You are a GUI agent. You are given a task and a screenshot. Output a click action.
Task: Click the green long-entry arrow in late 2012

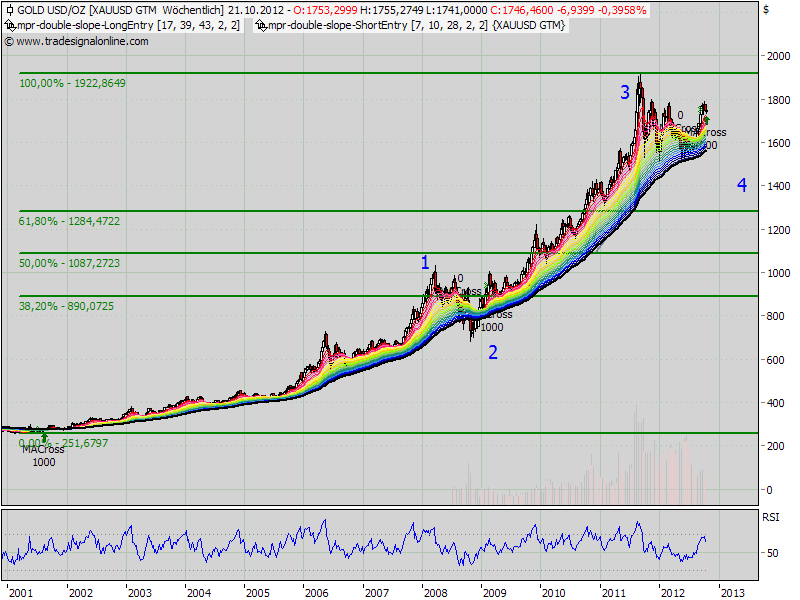click(x=707, y=120)
